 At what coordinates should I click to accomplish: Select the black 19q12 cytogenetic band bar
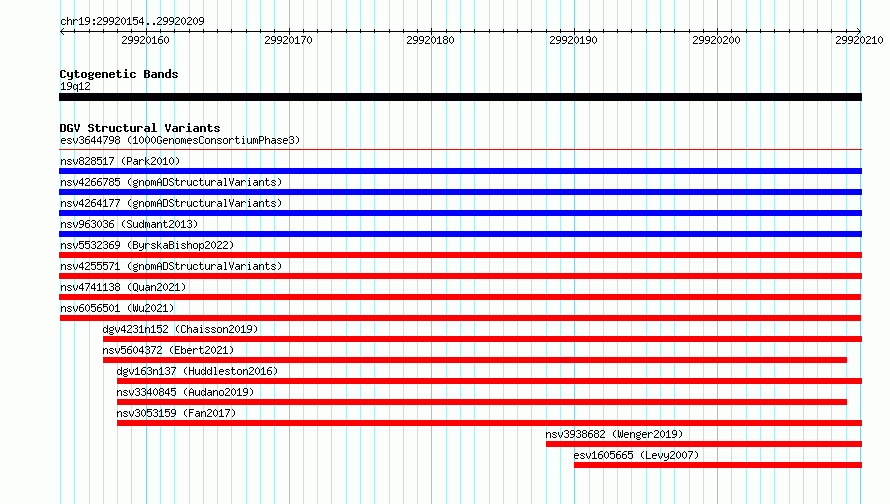(x=460, y=97)
